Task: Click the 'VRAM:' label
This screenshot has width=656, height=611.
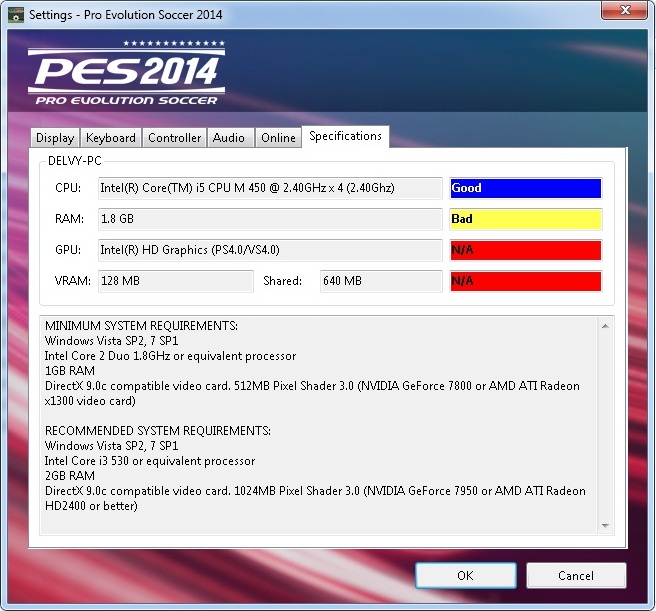Action: 72,281
